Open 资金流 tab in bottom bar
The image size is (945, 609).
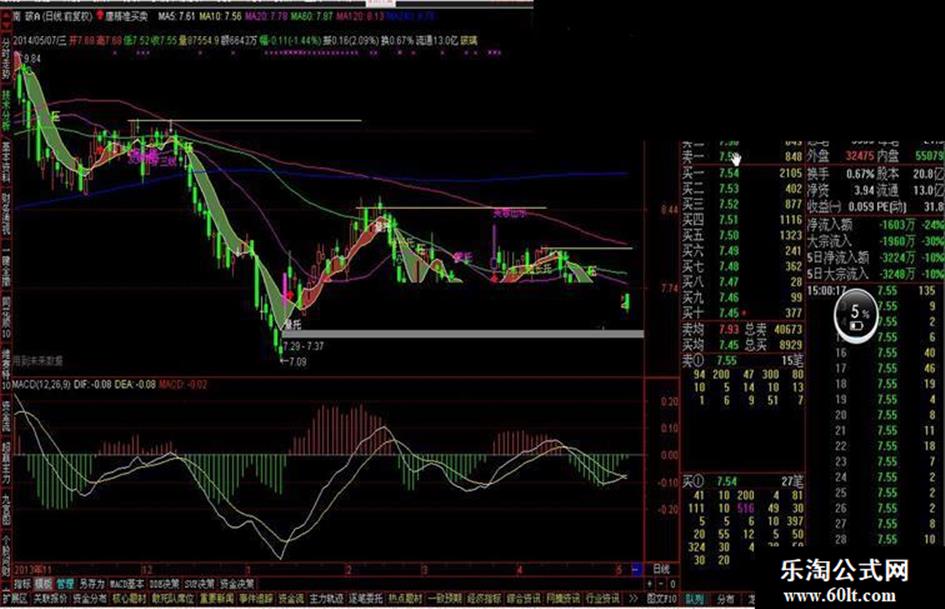tap(291, 599)
